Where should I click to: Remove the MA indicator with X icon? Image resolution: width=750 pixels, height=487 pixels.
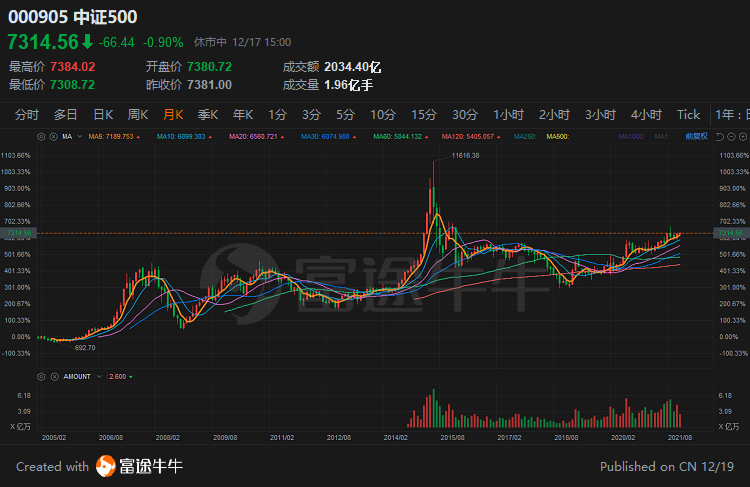(x=54, y=137)
